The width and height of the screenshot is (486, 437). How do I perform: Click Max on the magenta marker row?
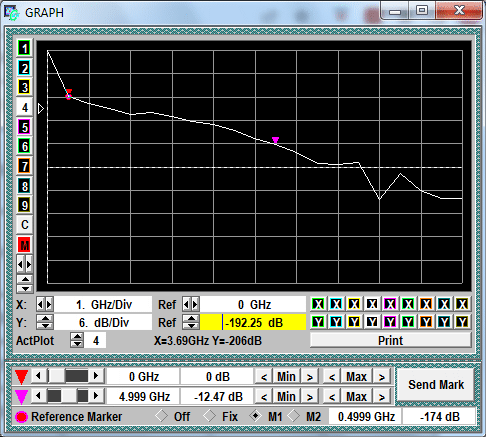pos(357,397)
